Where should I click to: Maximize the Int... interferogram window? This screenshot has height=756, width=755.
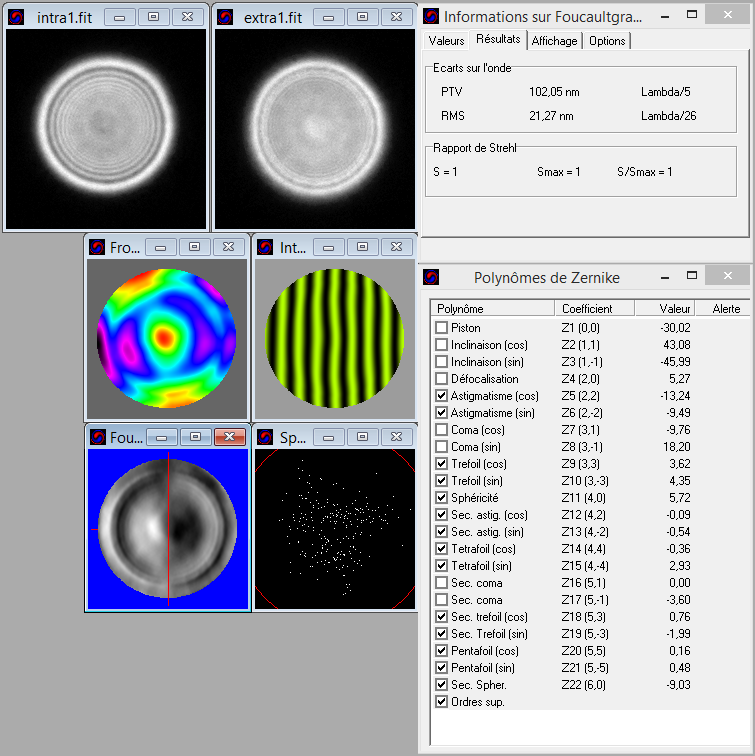[363, 247]
